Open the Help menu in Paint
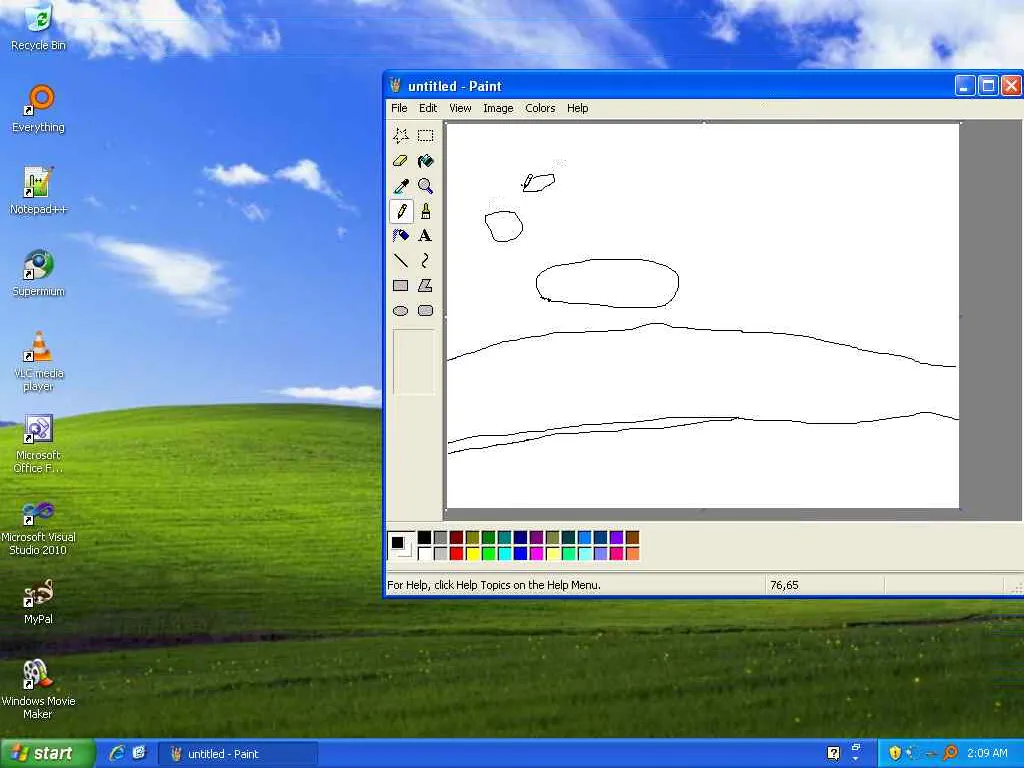This screenshot has height=768, width=1024. tap(577, 108)
